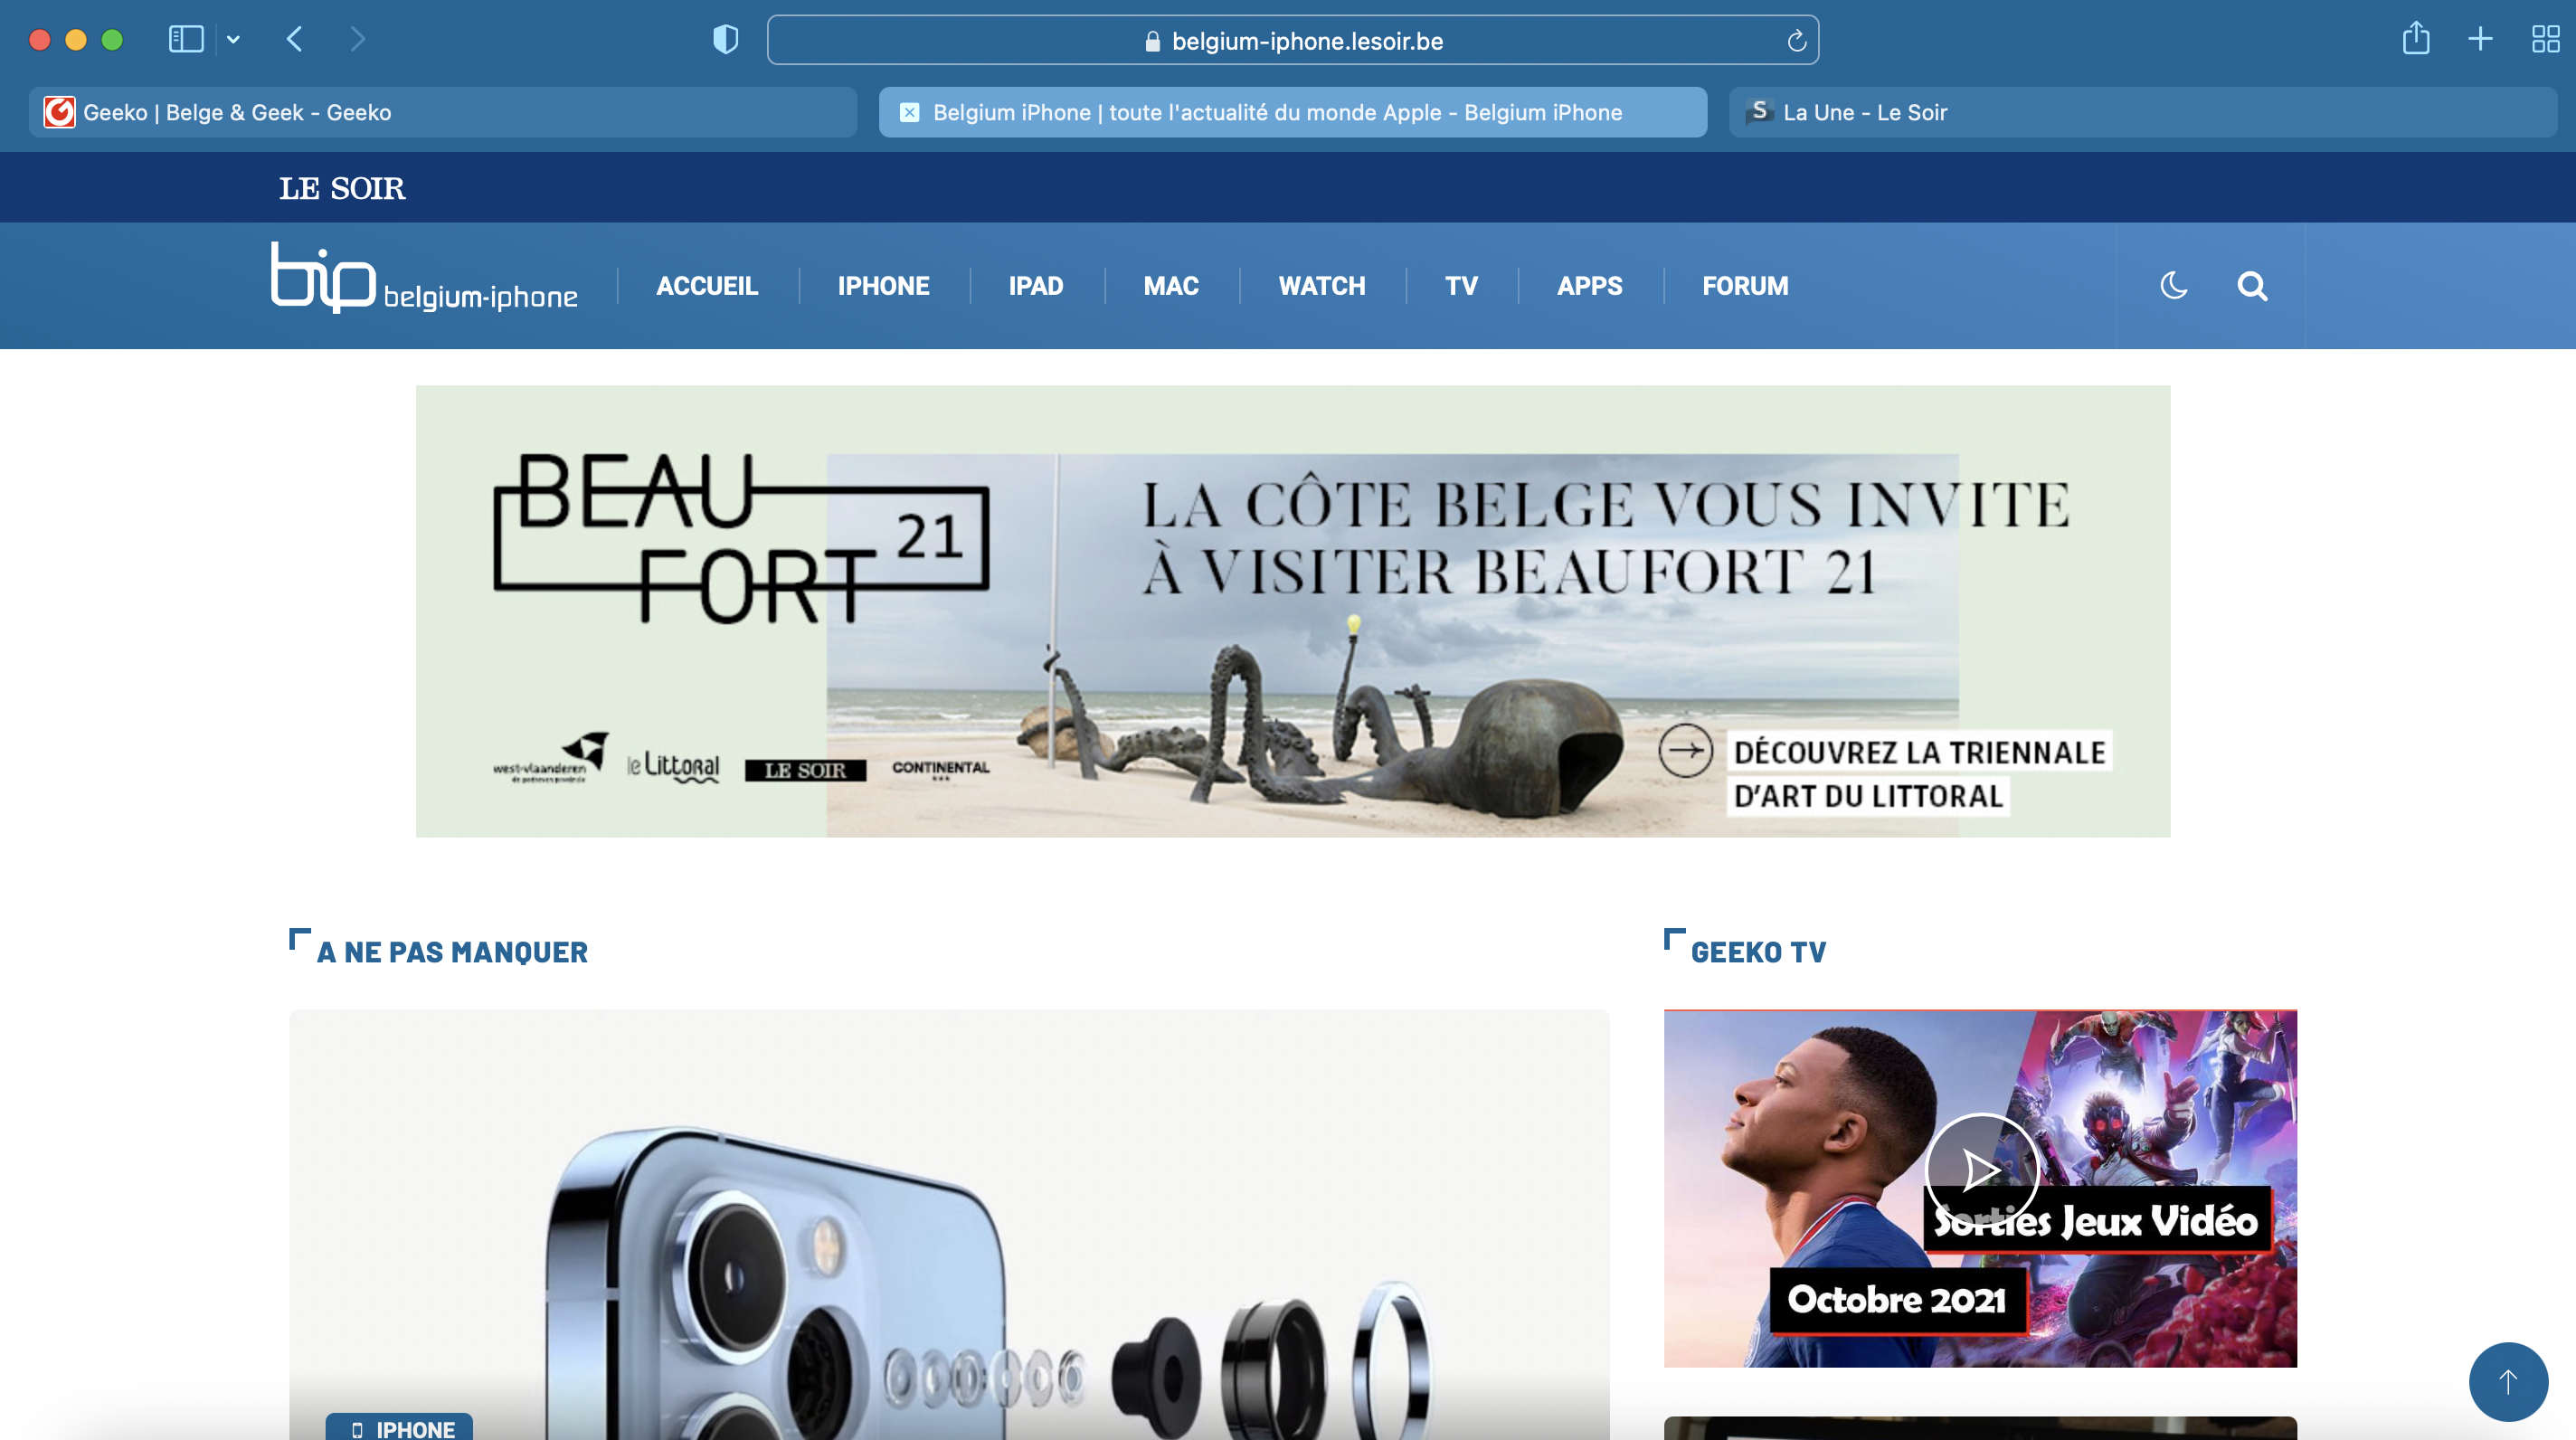
Task: Click the IPHONE category tag on the article
Action: pyautogui.click(x=399, y=1428)
